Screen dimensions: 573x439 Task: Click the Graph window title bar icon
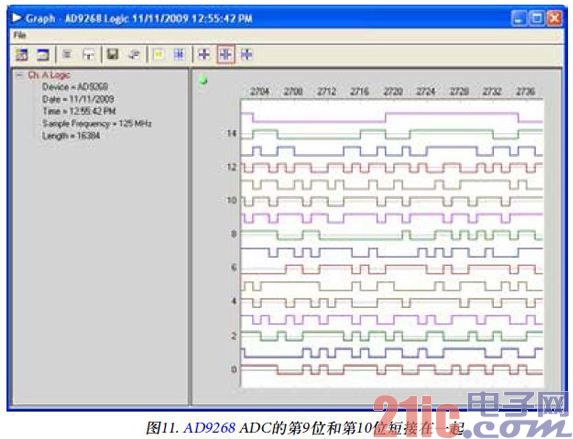coord(17,18)
